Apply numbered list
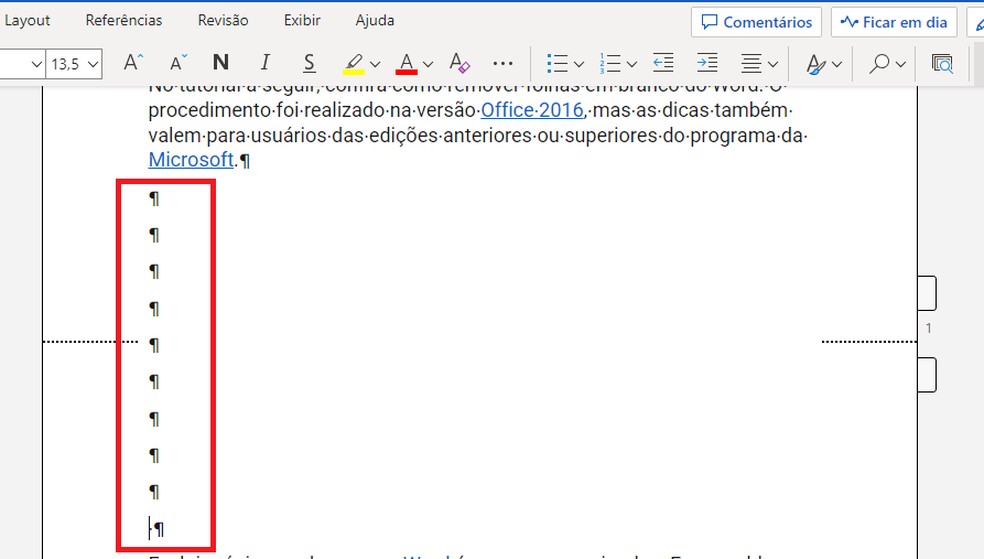Image resolution: width=984 pixels, height=559 pixels. click(610, 63)
